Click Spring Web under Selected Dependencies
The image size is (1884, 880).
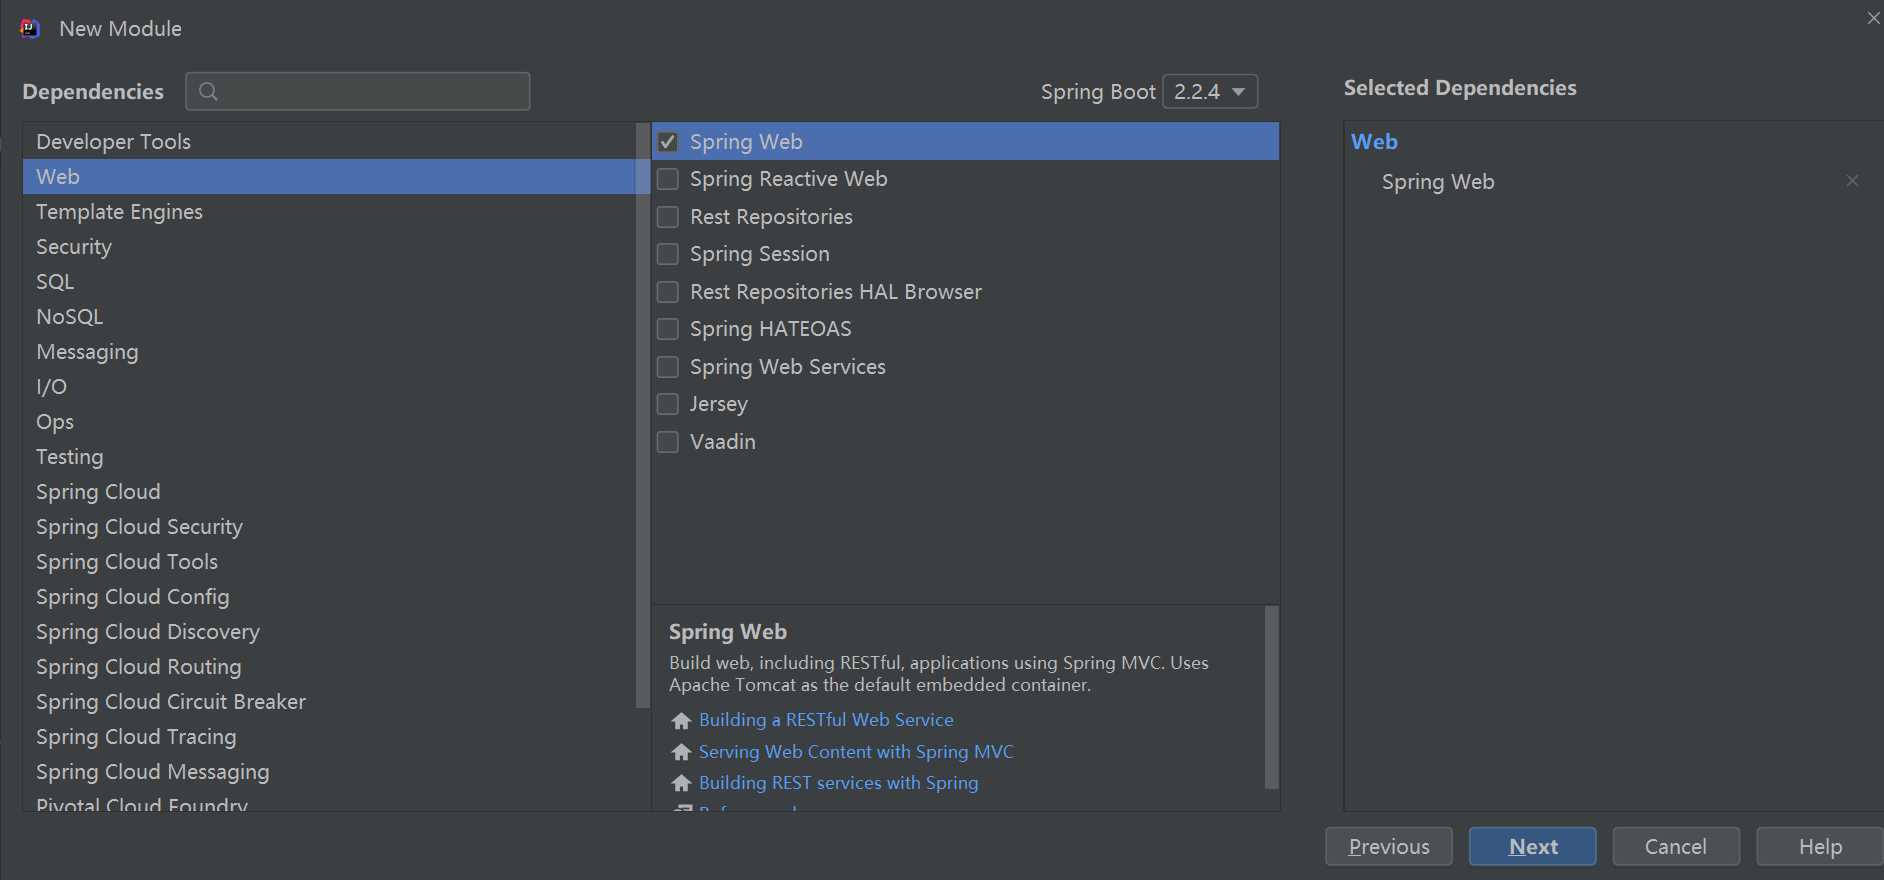(1438, 182)
